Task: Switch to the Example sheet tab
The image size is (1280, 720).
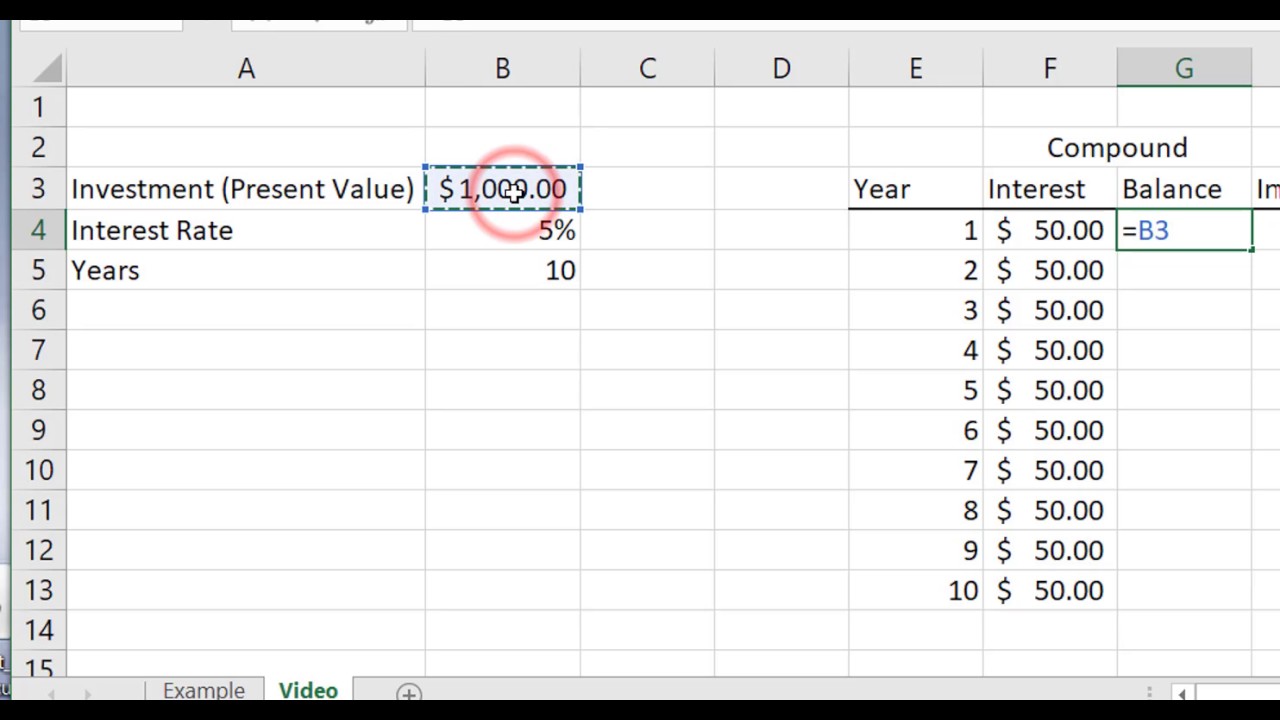Action: [x=204, y=691]
